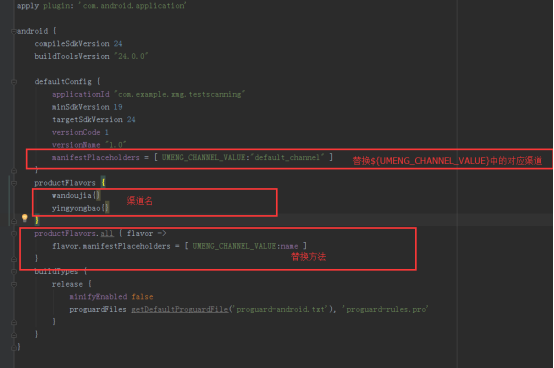Click versionCode keyword
This screenshot has width=554, height=368.
pyautogui.click(x=76, y=132)
